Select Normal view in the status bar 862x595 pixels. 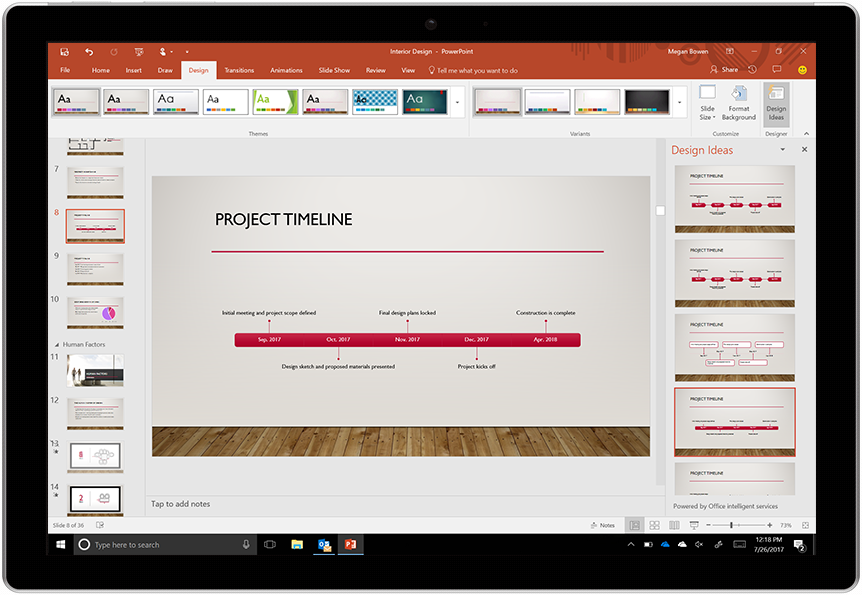pos(634,524)
